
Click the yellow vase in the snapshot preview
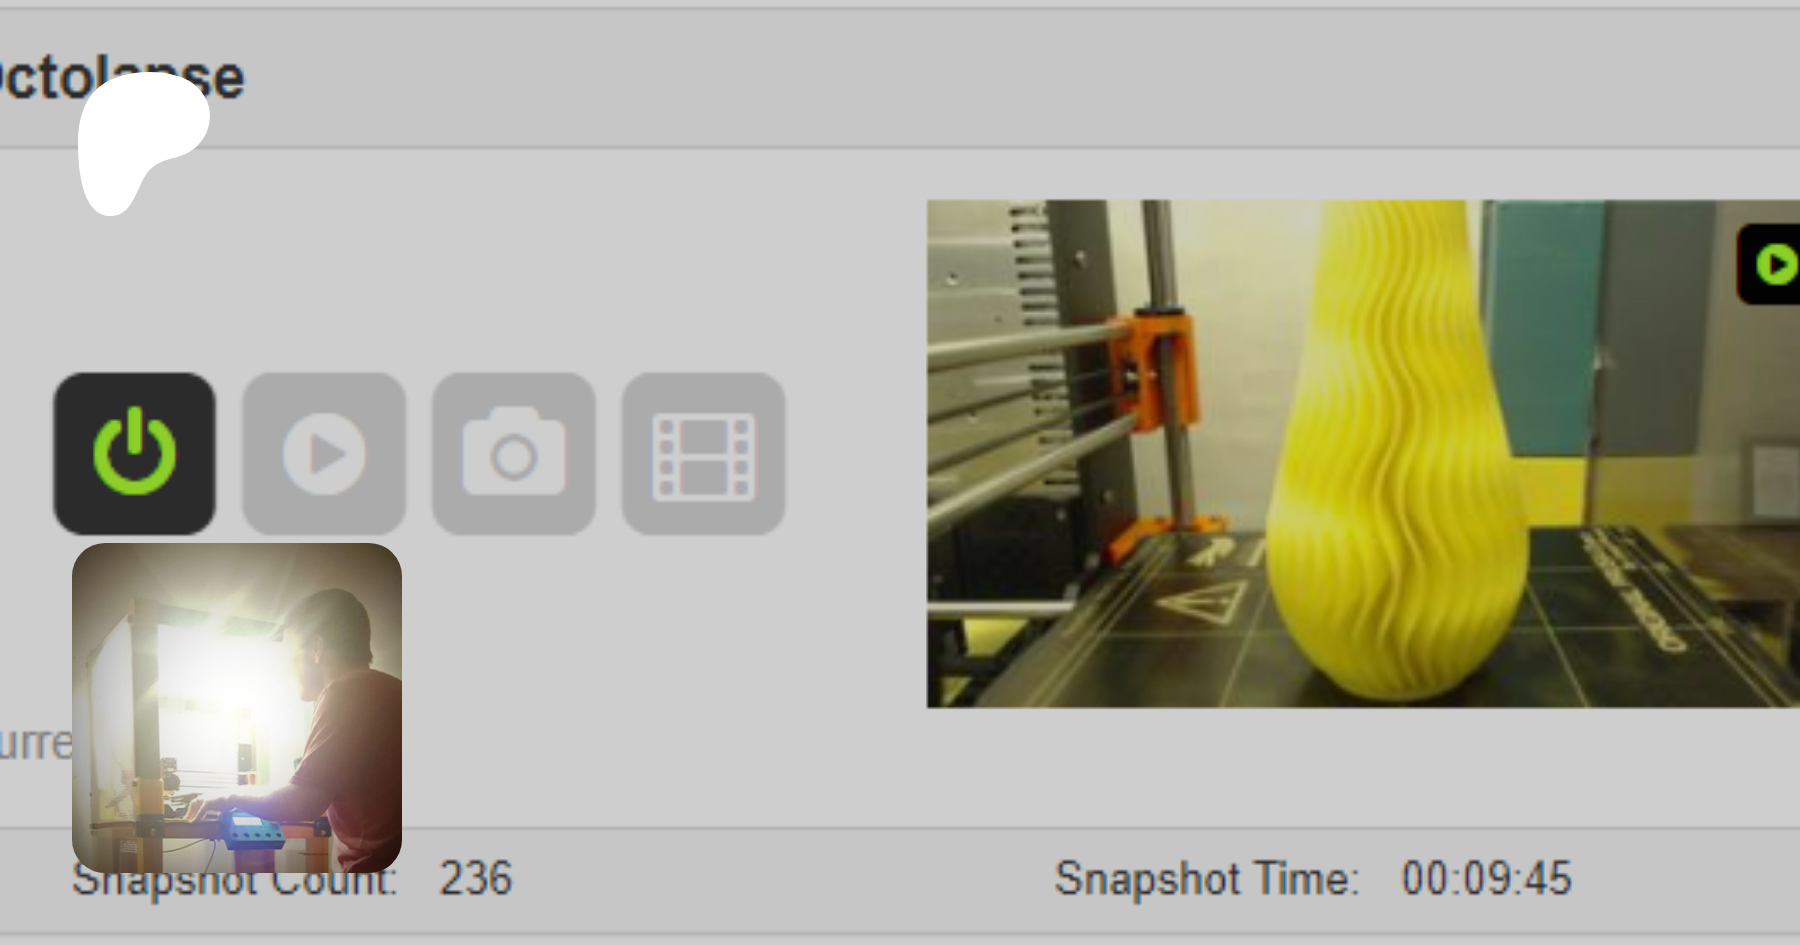[x=1400, y=450]
